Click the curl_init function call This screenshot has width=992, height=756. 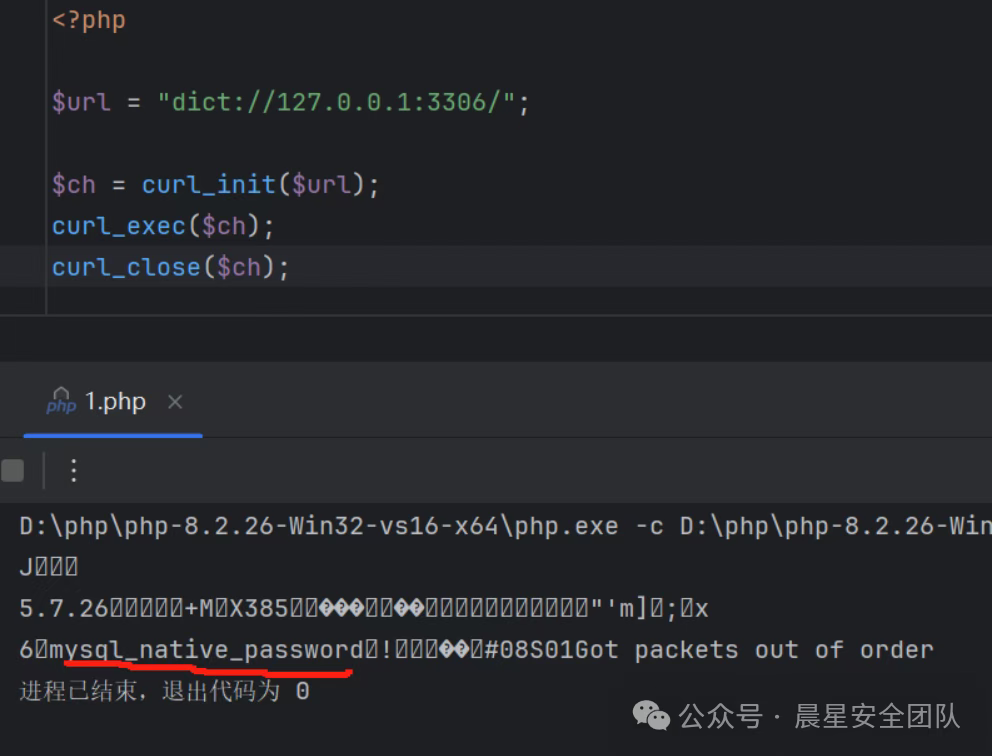pos(208,185)
